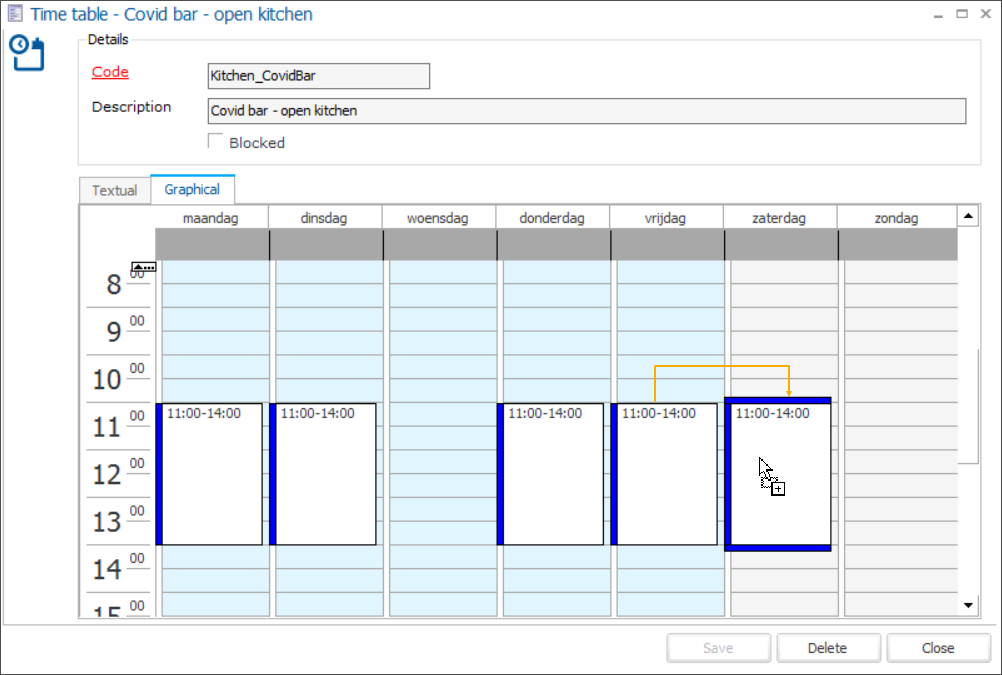This screenshot has height=675, width=1002.
Task: Enable the Blocked checkbox
Action: coord(215,141)
